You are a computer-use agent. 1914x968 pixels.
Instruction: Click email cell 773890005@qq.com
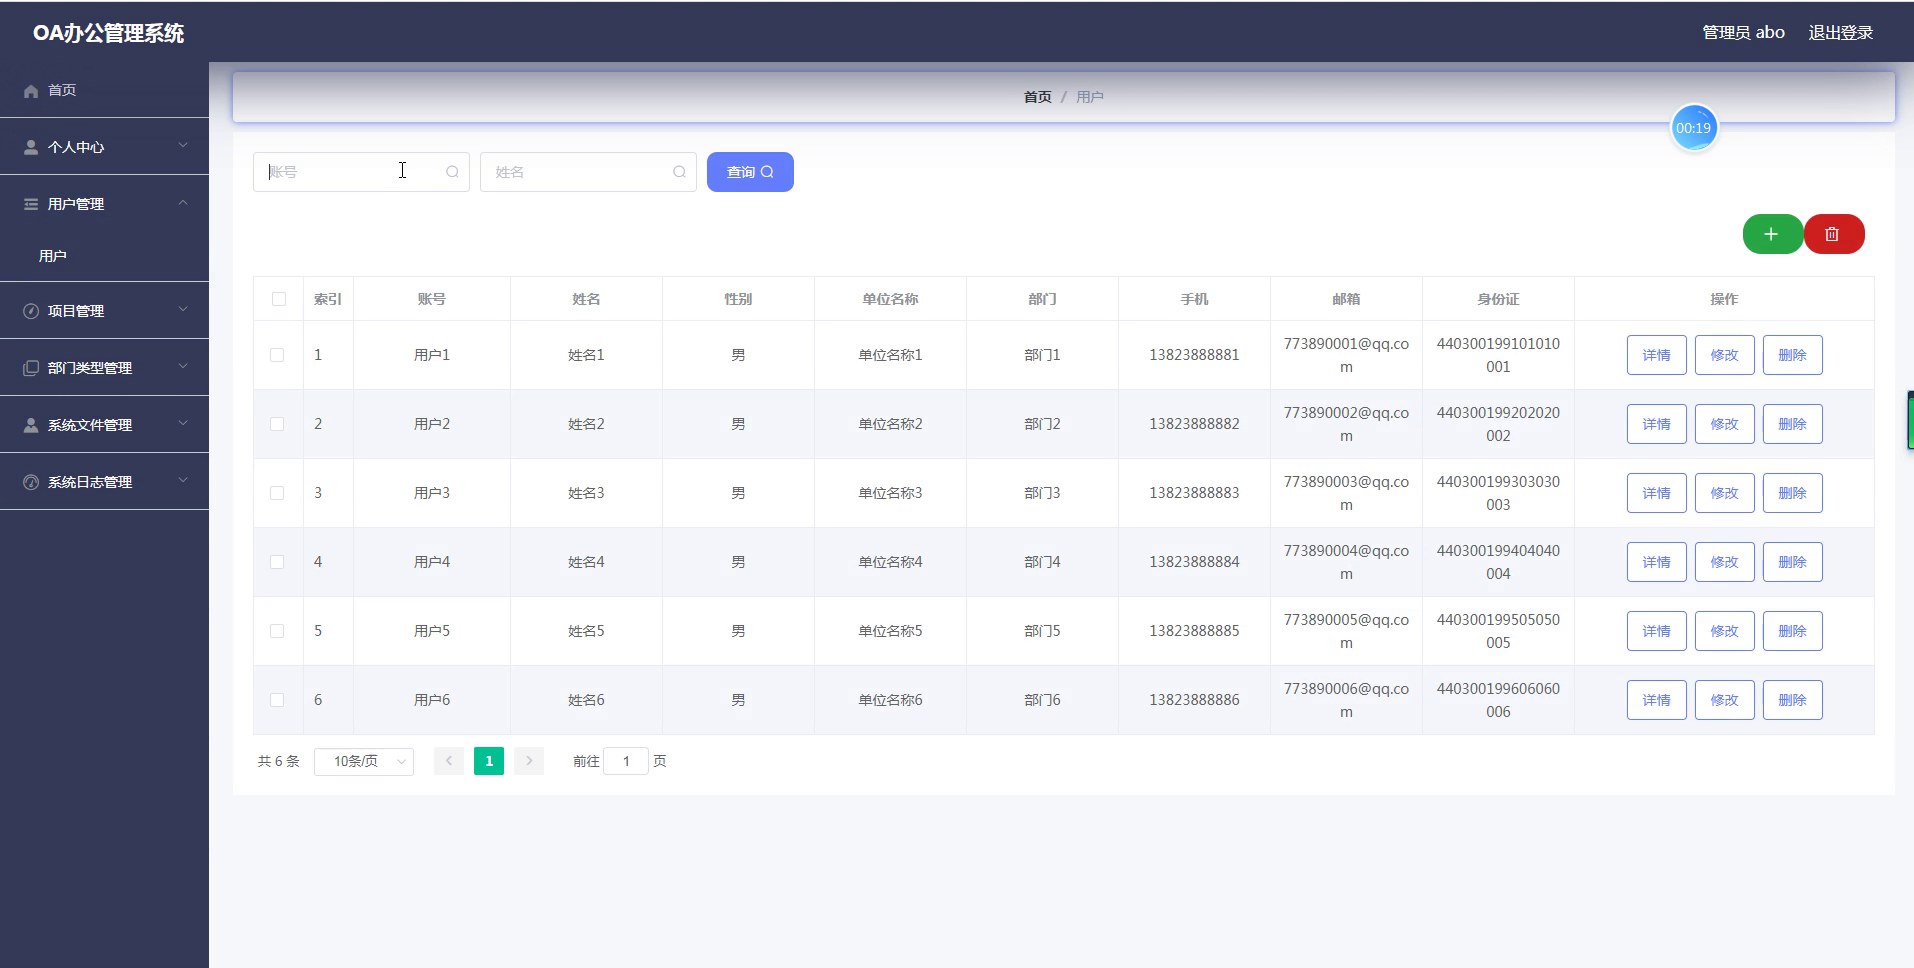tap(1346, 631)
